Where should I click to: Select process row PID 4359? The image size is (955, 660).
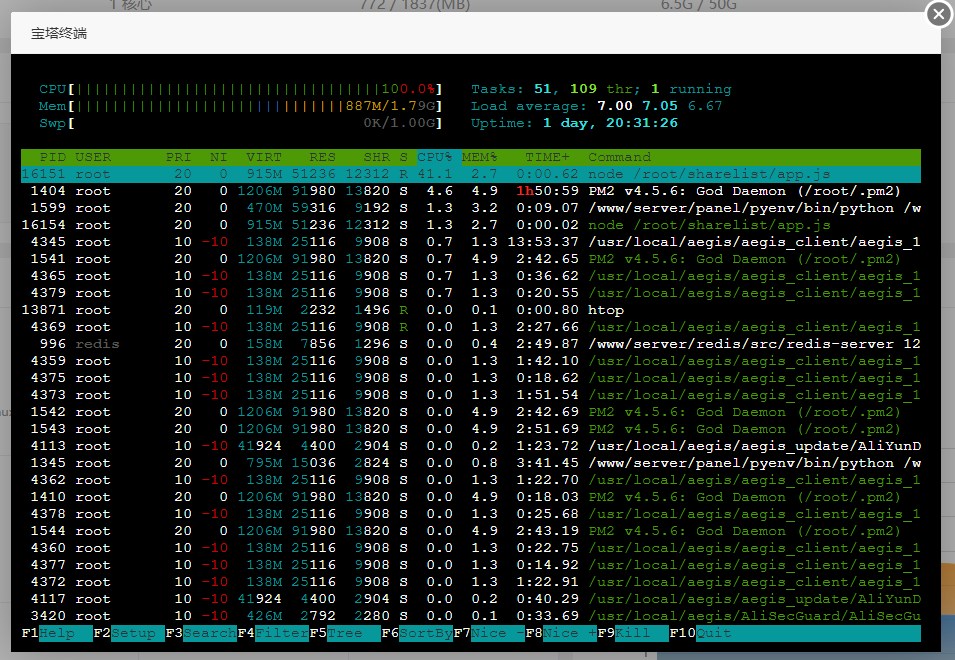point(471,361)
